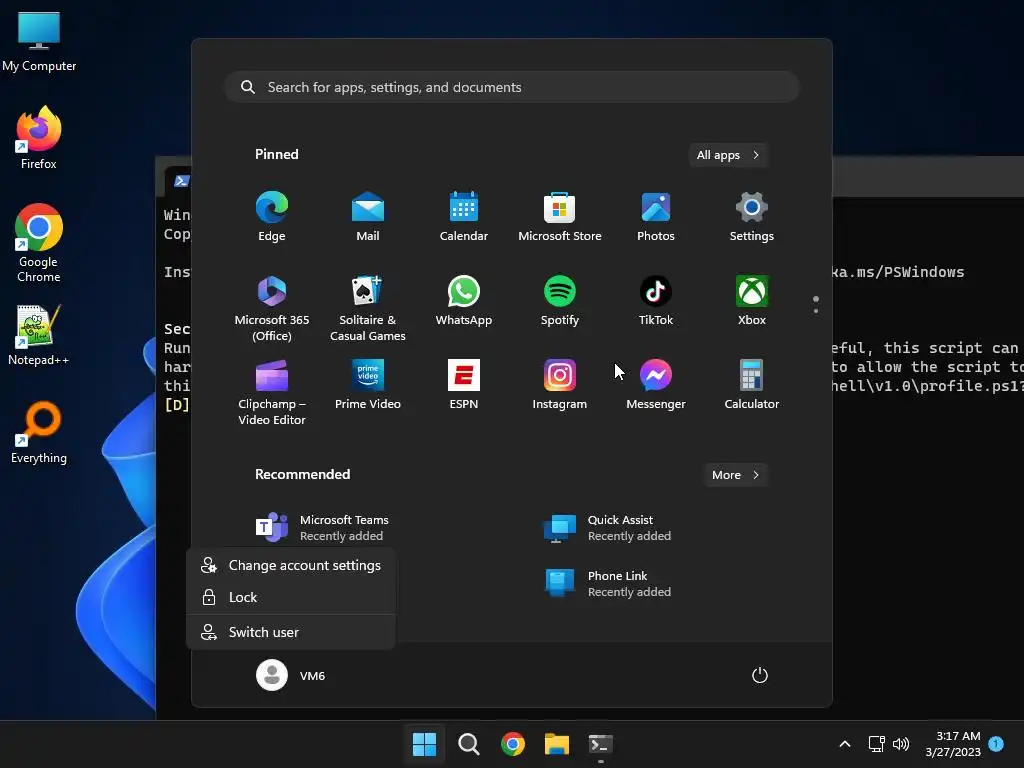1024x768 pixels.
Task: Open the clock showing 3:17 AM
Action: [953, 744]
